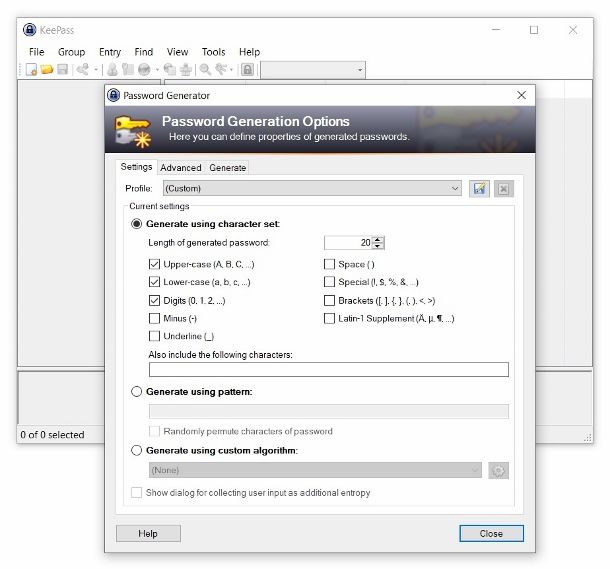Increase password length with up arrow
Viewport: 610px width, 569px height.
pyautogui.click(x=377, y=239)
